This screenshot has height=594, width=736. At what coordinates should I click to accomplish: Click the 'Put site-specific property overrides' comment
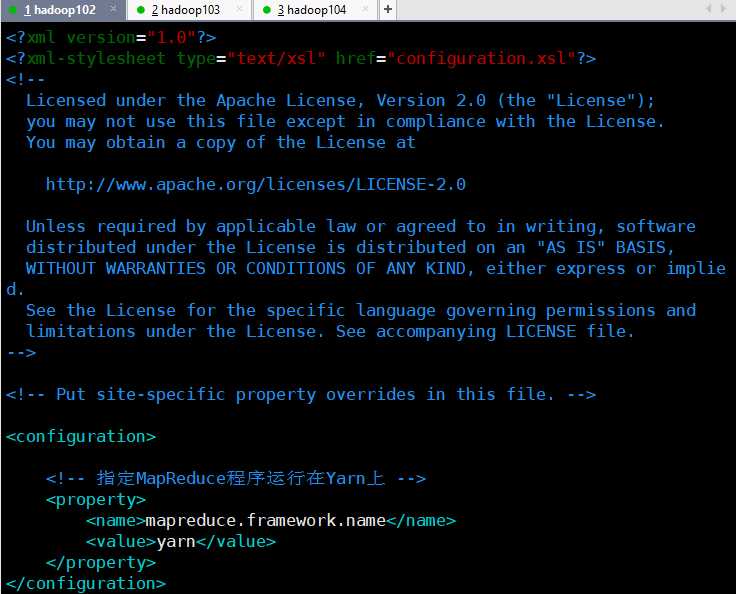(x=301, y=394)
